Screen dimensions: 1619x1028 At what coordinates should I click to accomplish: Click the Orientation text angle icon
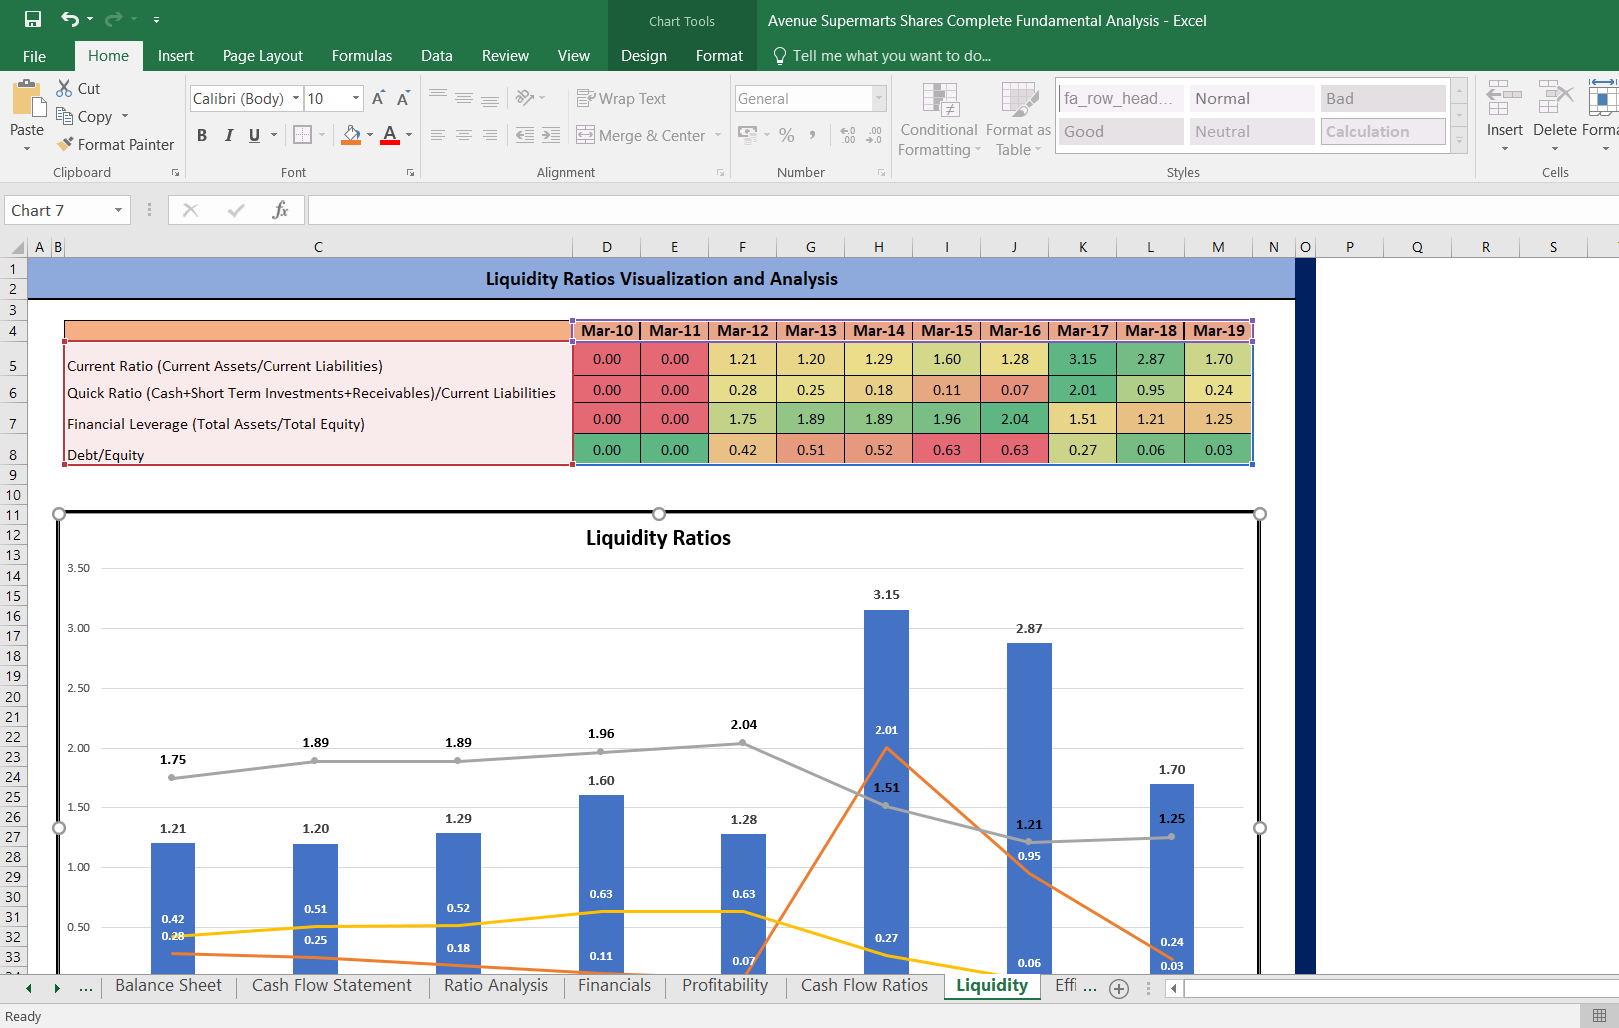click(525, 97)
